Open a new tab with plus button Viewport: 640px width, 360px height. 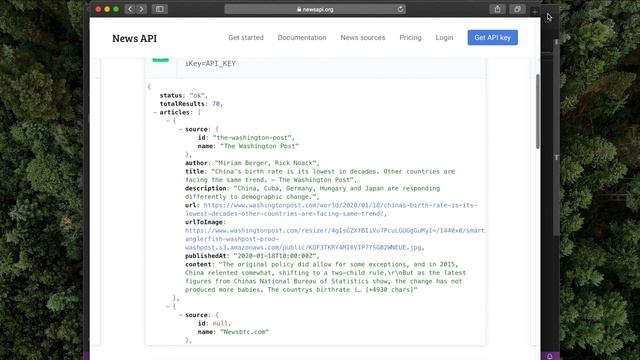pyautogui.click(x=534, y=12)
